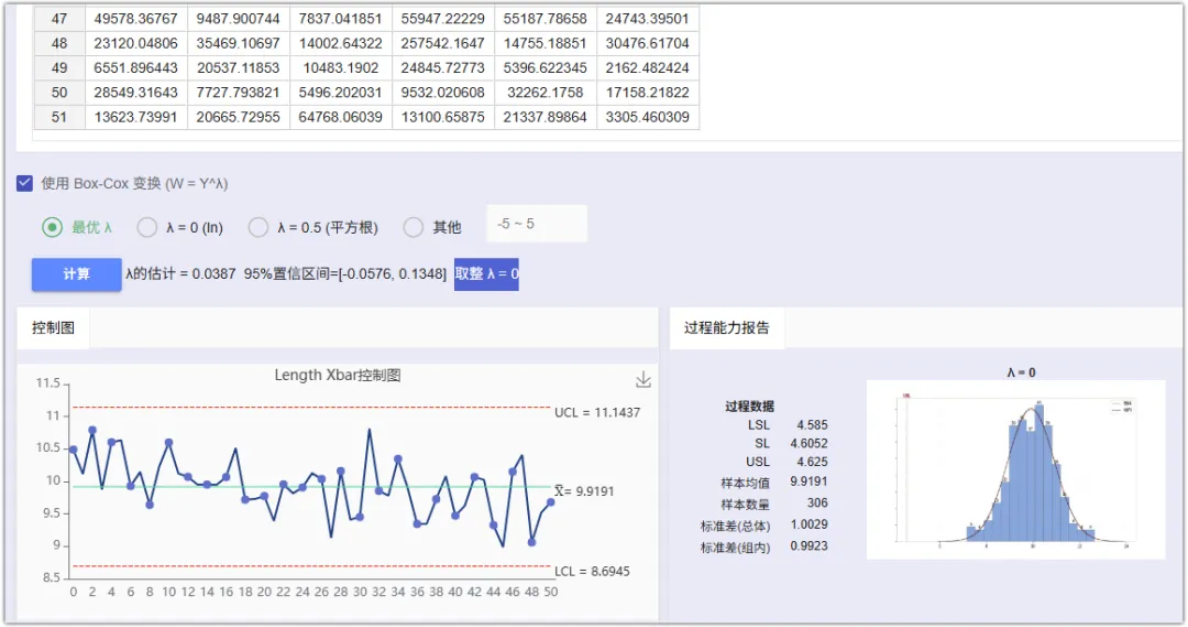Open the 控制图 tab
This screenshot has height=627, width=1188.
click(53, 328)
